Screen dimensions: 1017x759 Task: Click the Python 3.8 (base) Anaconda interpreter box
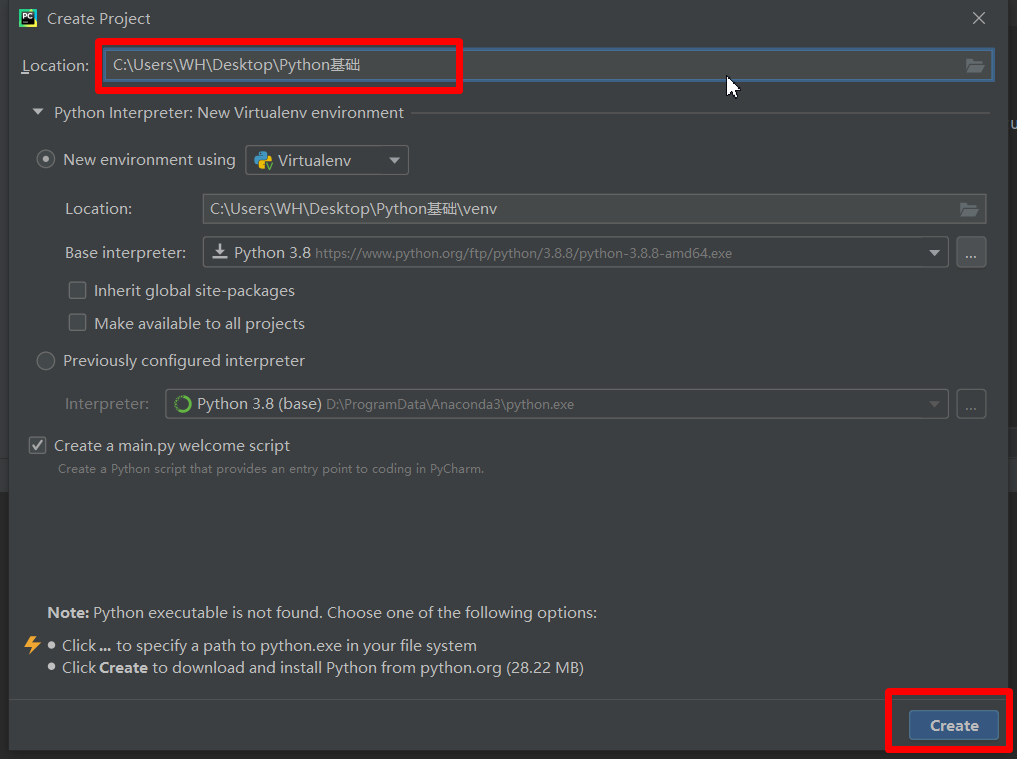click(556, 404)
